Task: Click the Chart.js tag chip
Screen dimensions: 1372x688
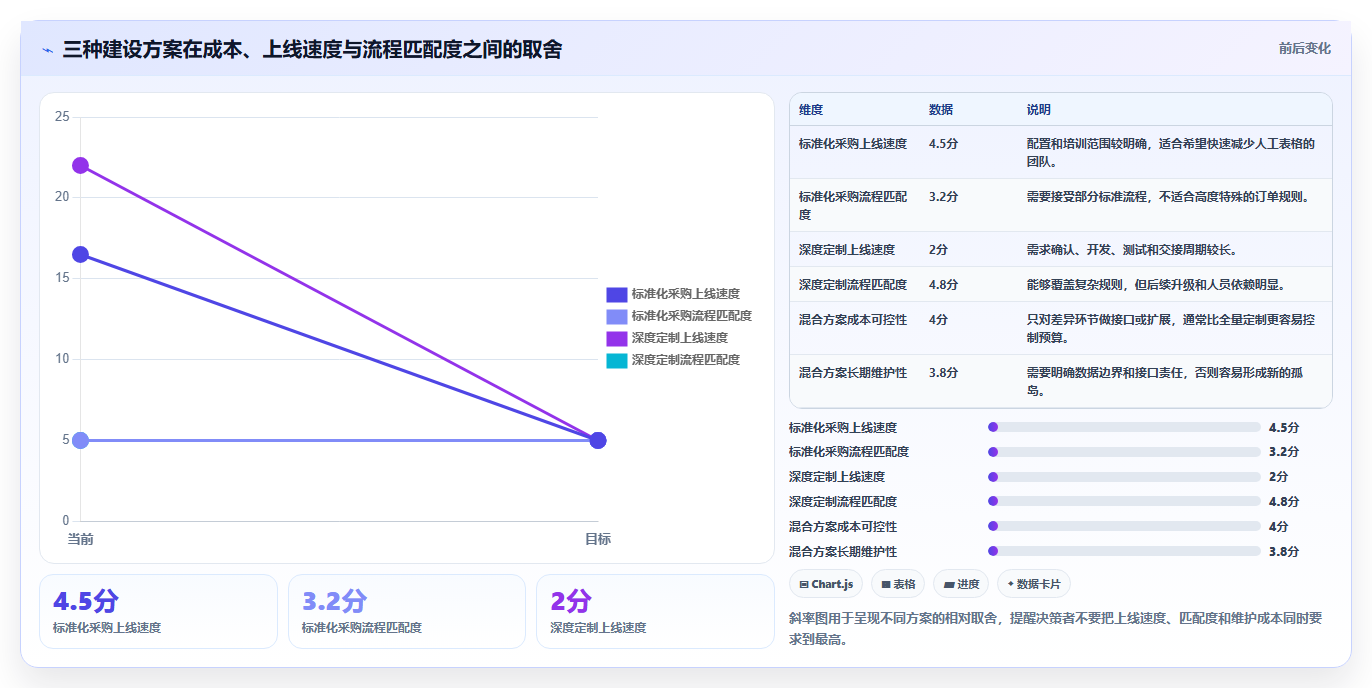Action: (x=826, y=584)
